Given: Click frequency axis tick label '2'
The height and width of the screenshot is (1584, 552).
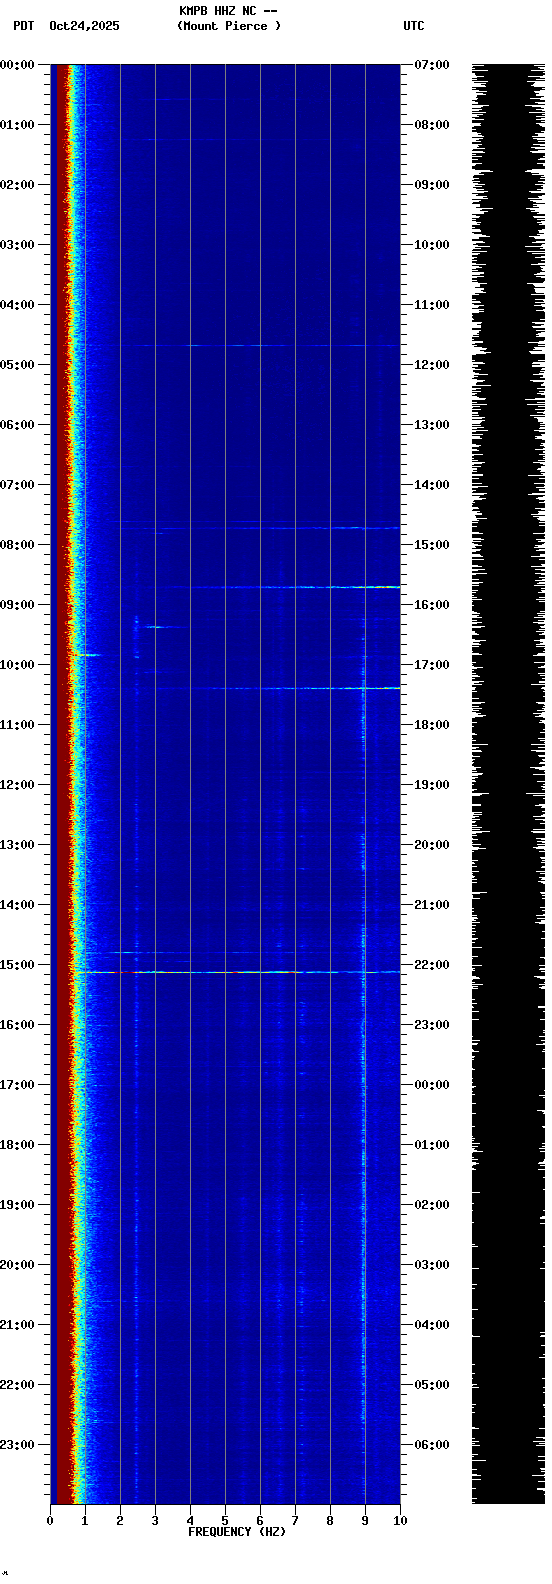Looking at the screenshot, I should (120, 1521).
